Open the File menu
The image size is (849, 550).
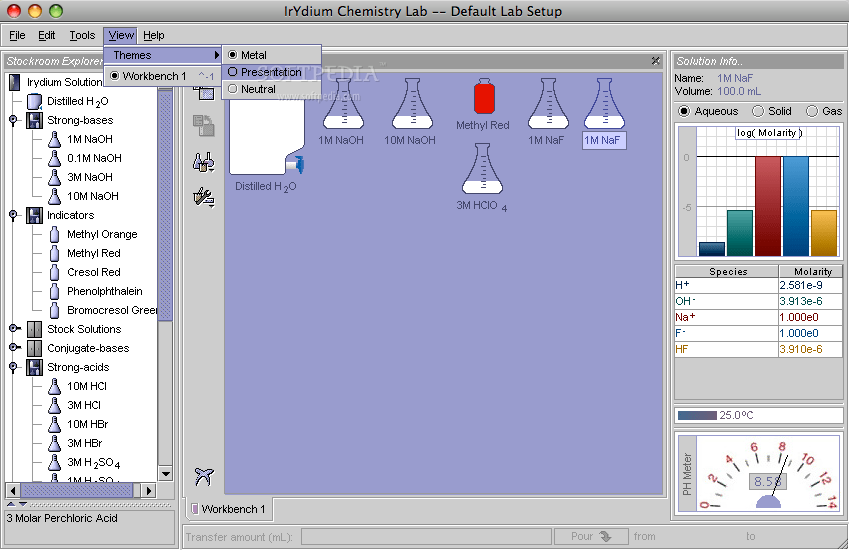click(17, 35)
